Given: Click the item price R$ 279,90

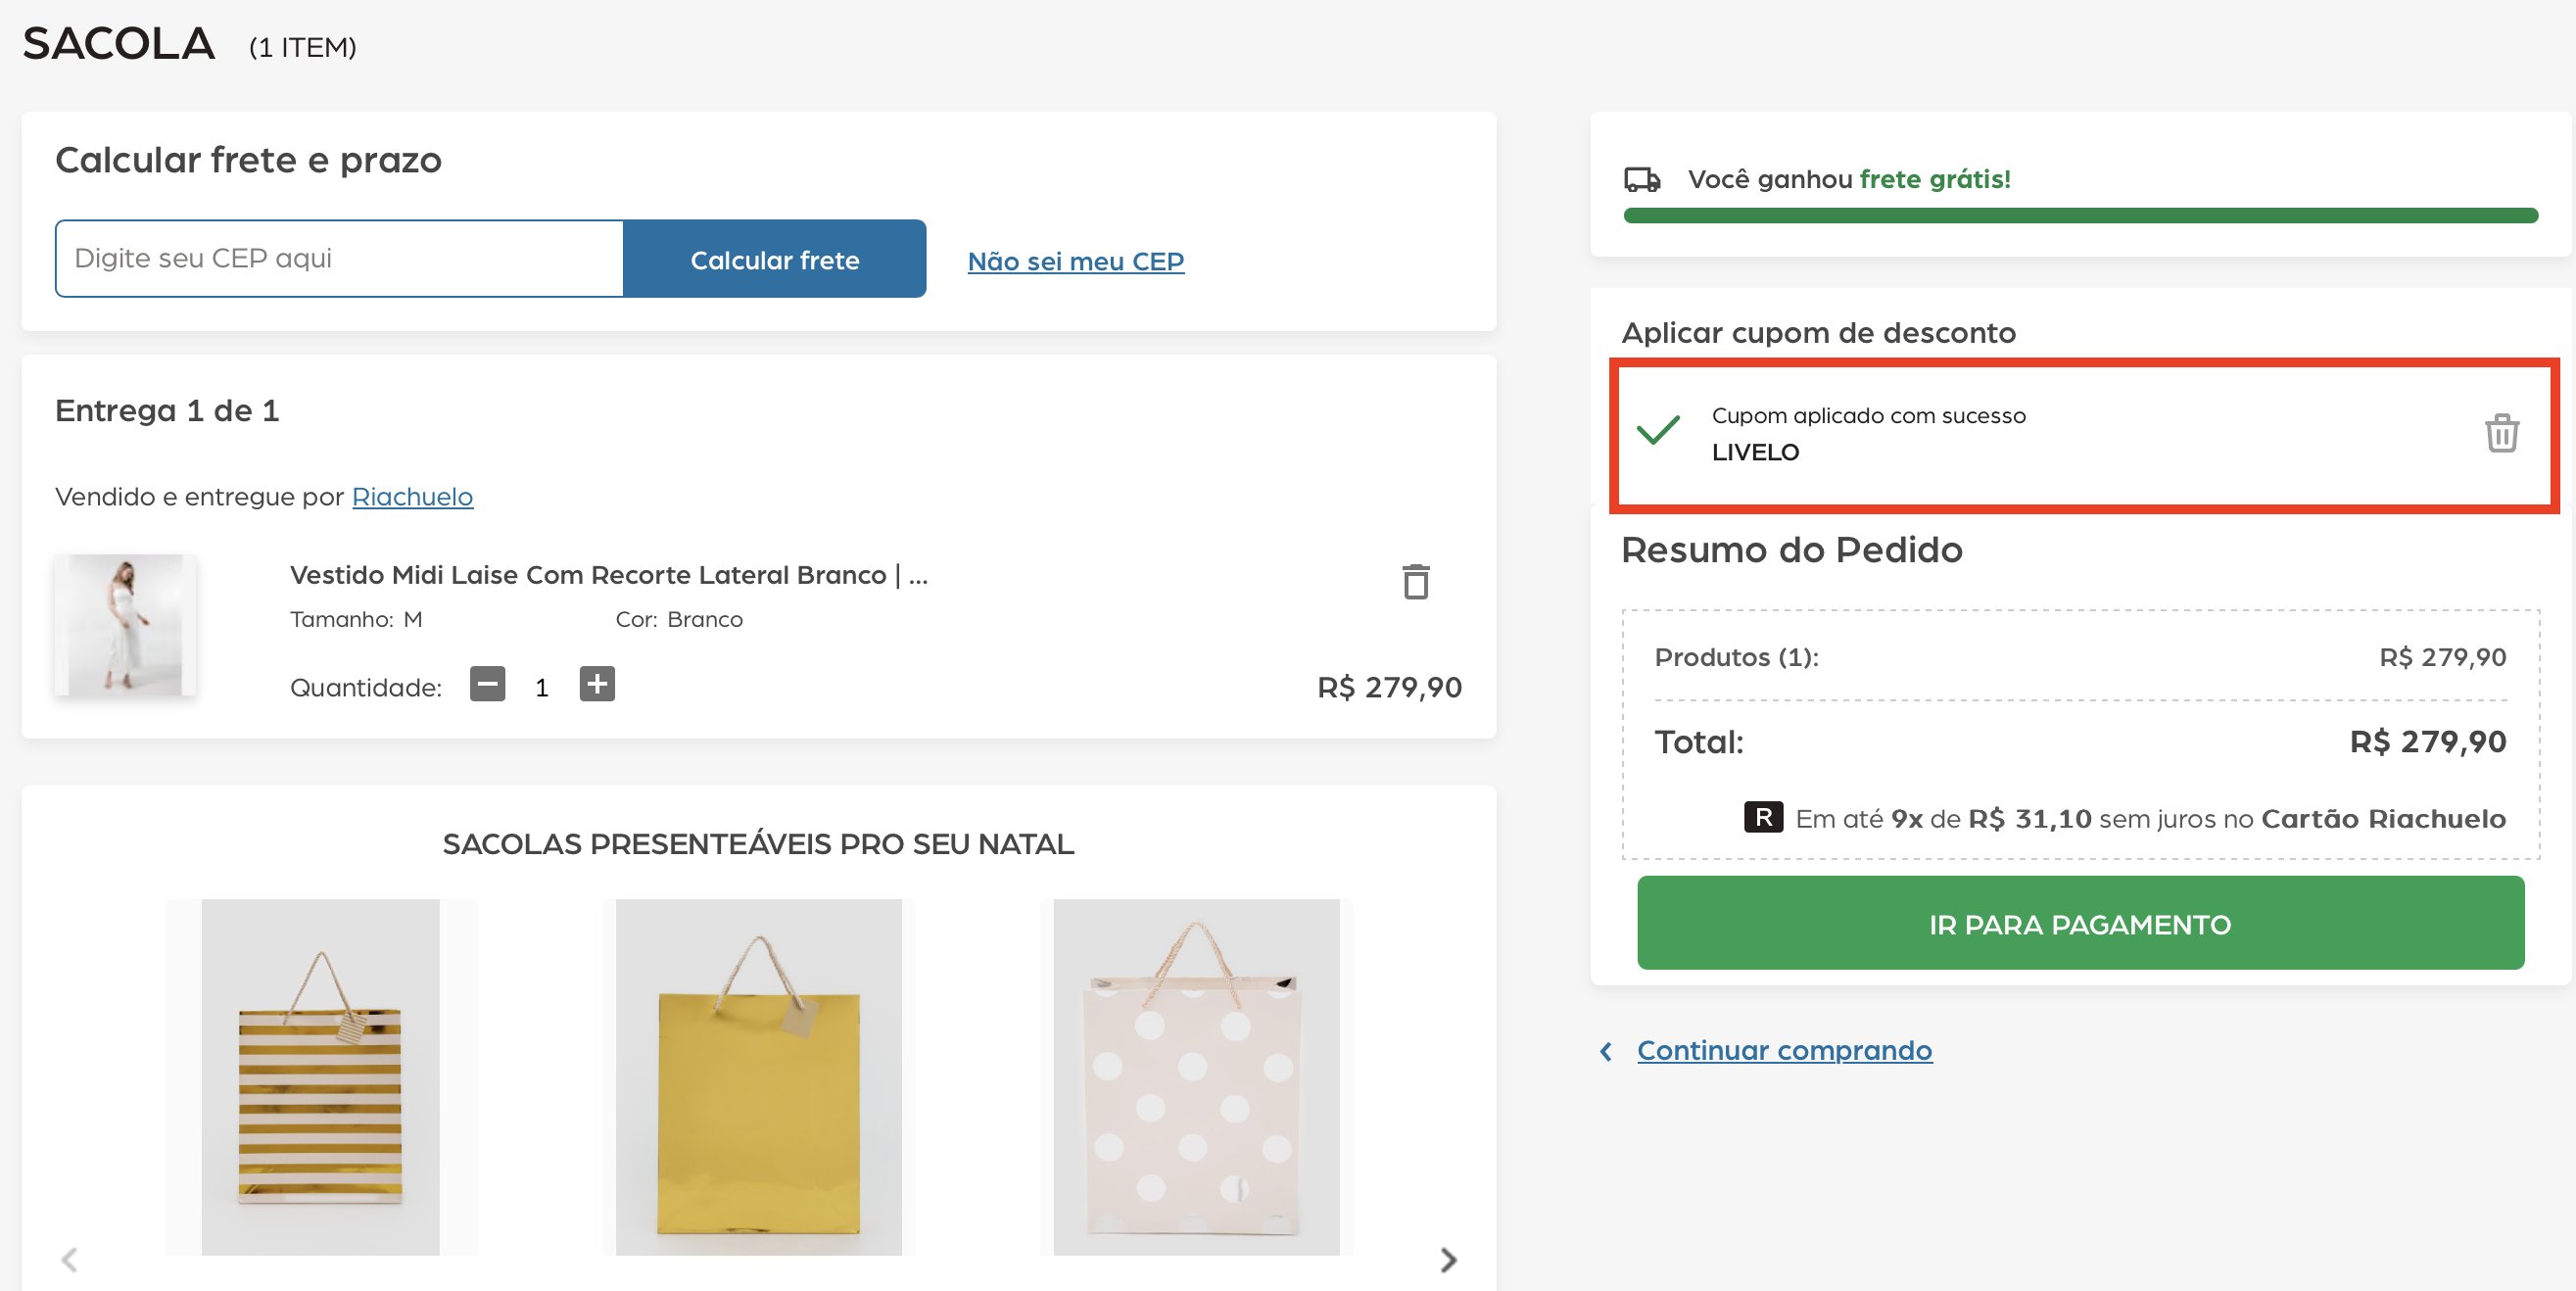Looking at the screenshot, I should [x=1389, y=687].
